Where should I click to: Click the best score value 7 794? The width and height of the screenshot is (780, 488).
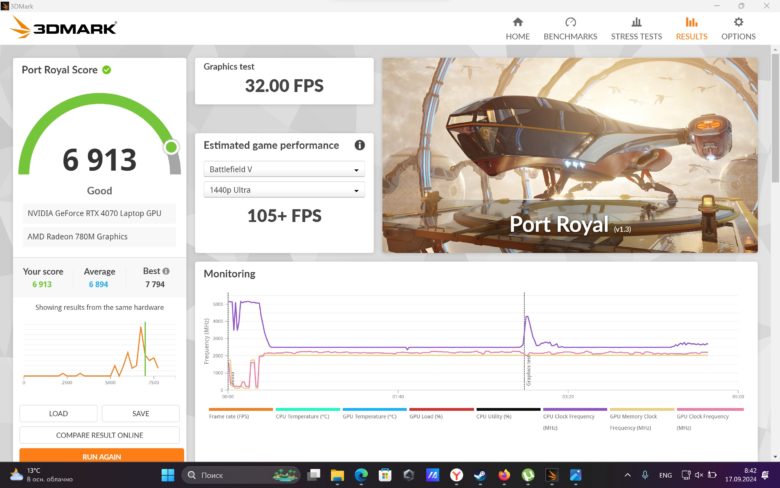[155, 285]
